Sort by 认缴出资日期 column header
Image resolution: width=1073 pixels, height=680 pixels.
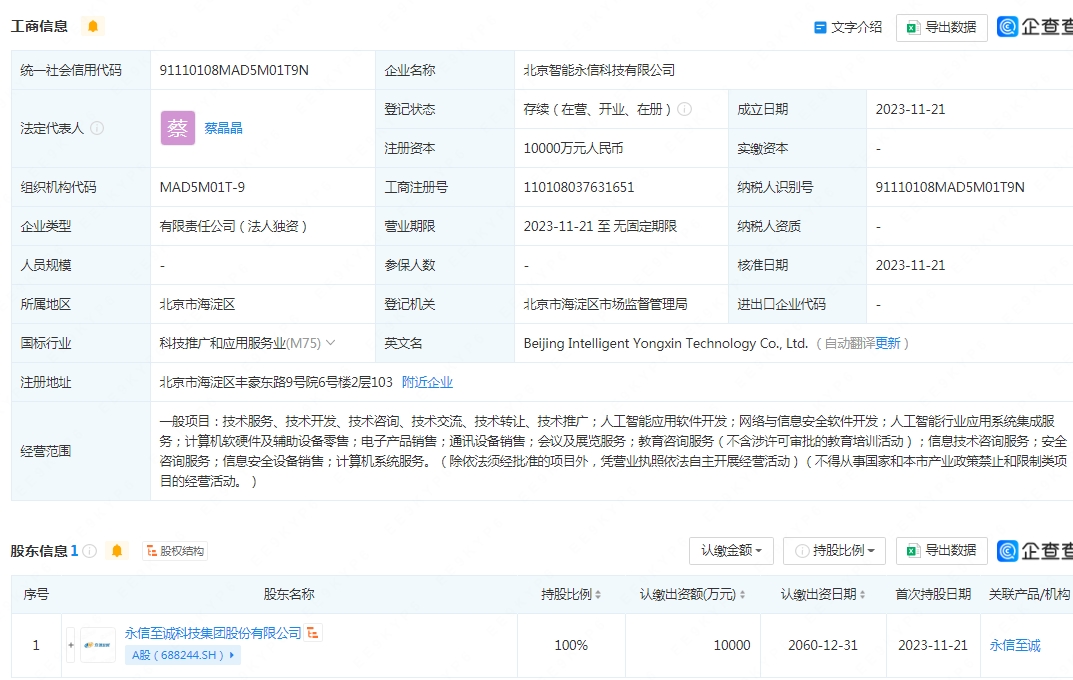(x=823, y=594)
